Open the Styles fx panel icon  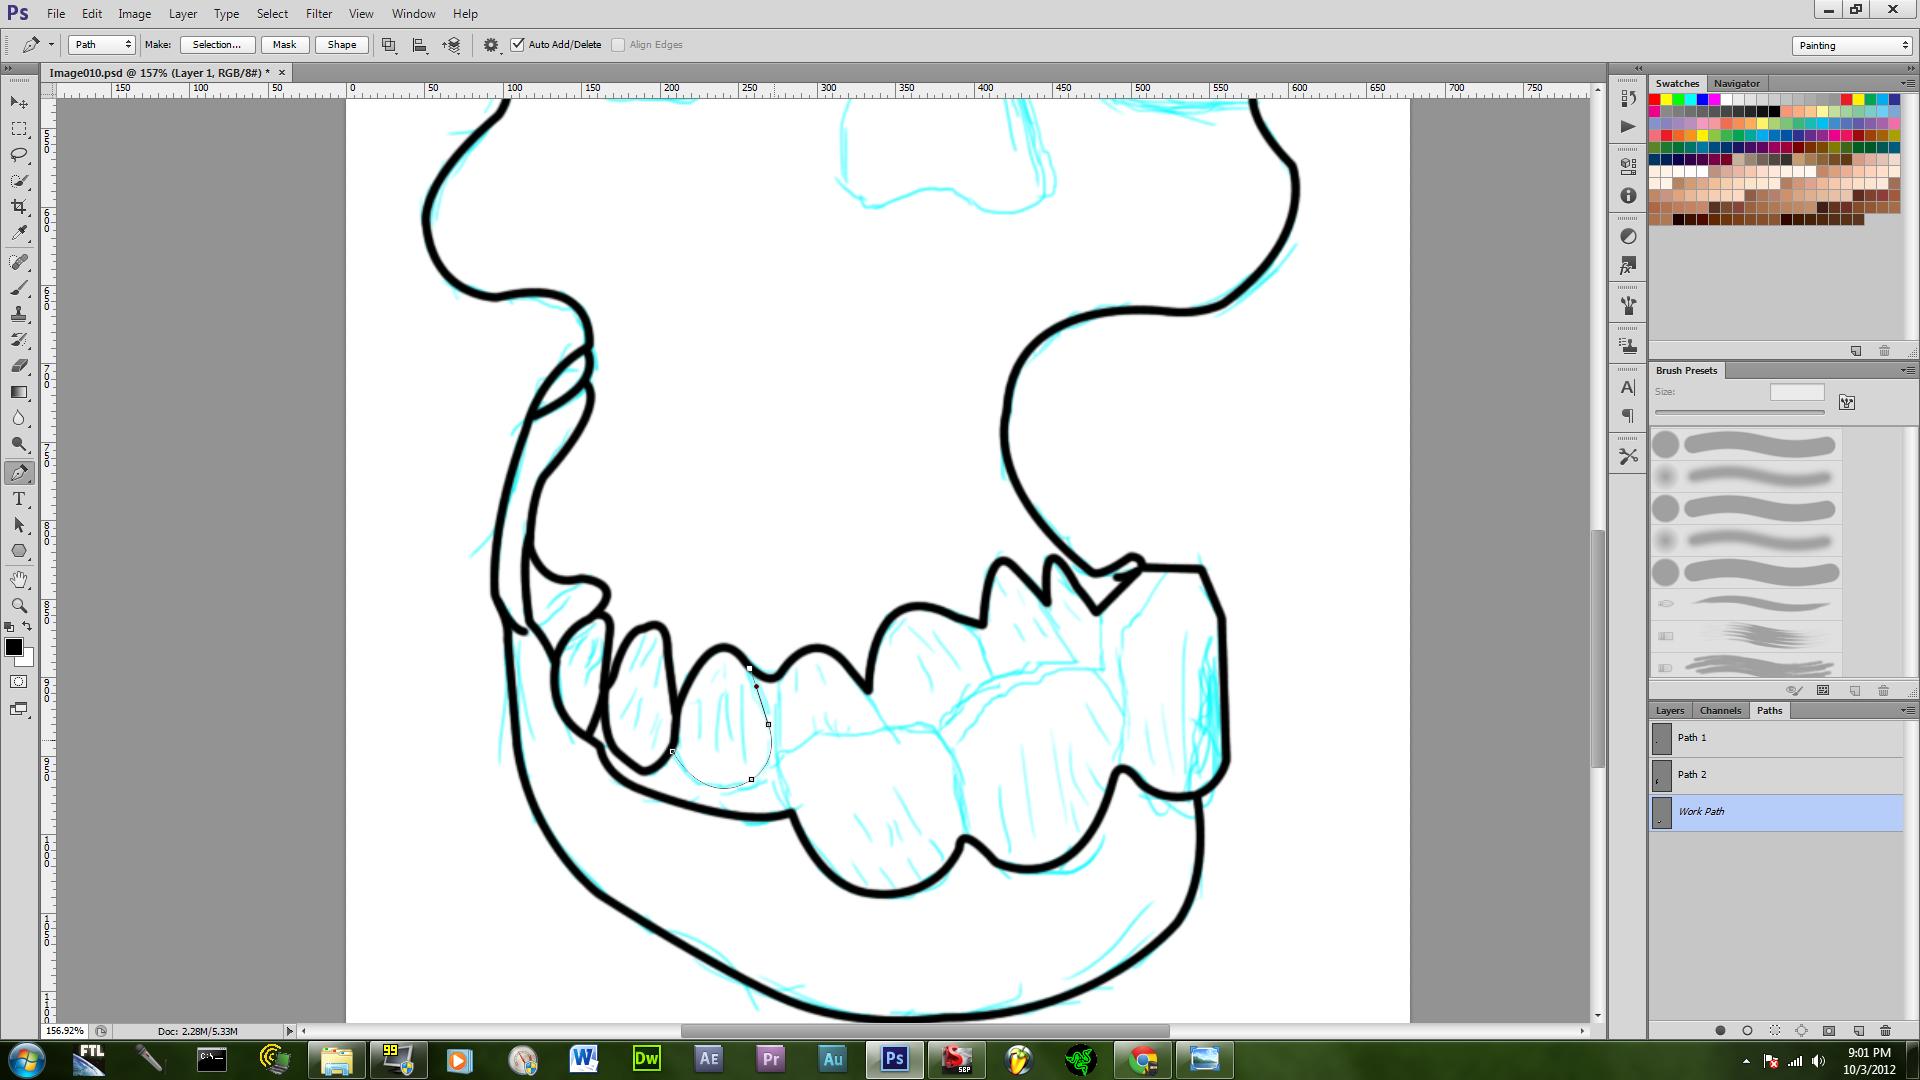pos(1628,266)
